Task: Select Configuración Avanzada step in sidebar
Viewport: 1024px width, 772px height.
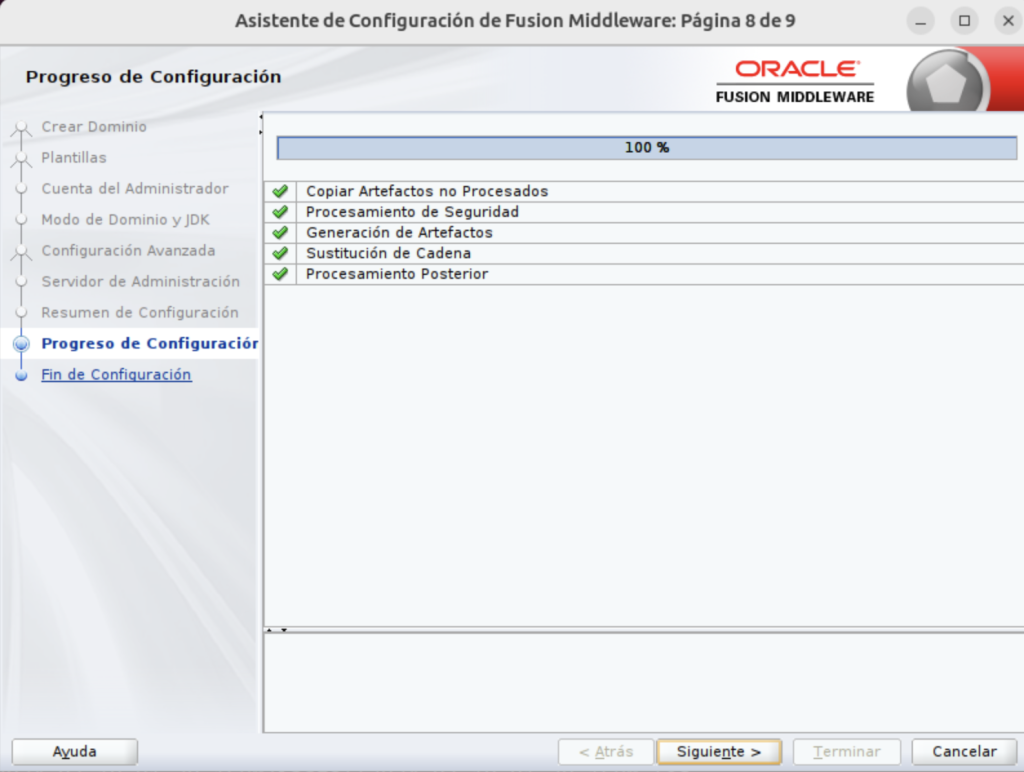Action: tap(128, 251)
